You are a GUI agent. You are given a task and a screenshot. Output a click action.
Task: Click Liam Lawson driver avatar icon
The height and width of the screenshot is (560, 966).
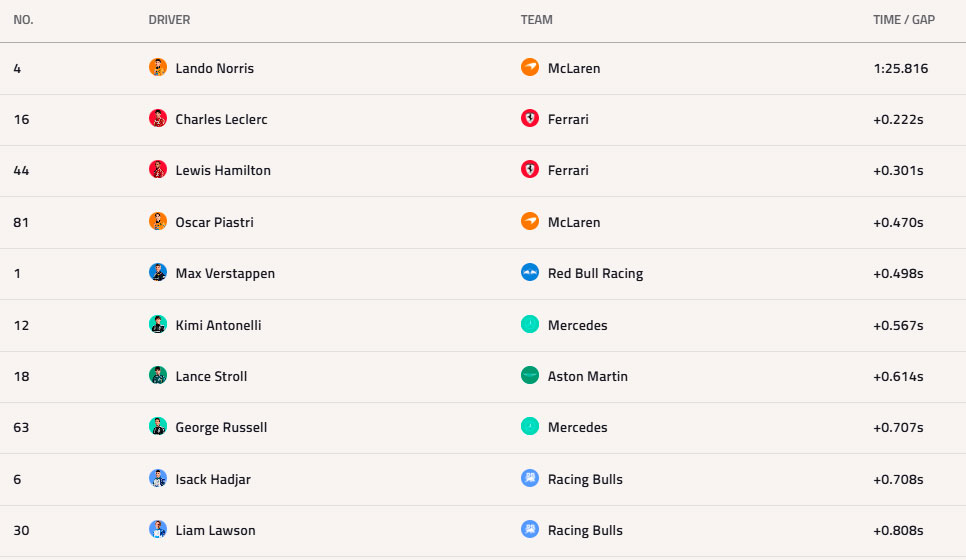158,530
